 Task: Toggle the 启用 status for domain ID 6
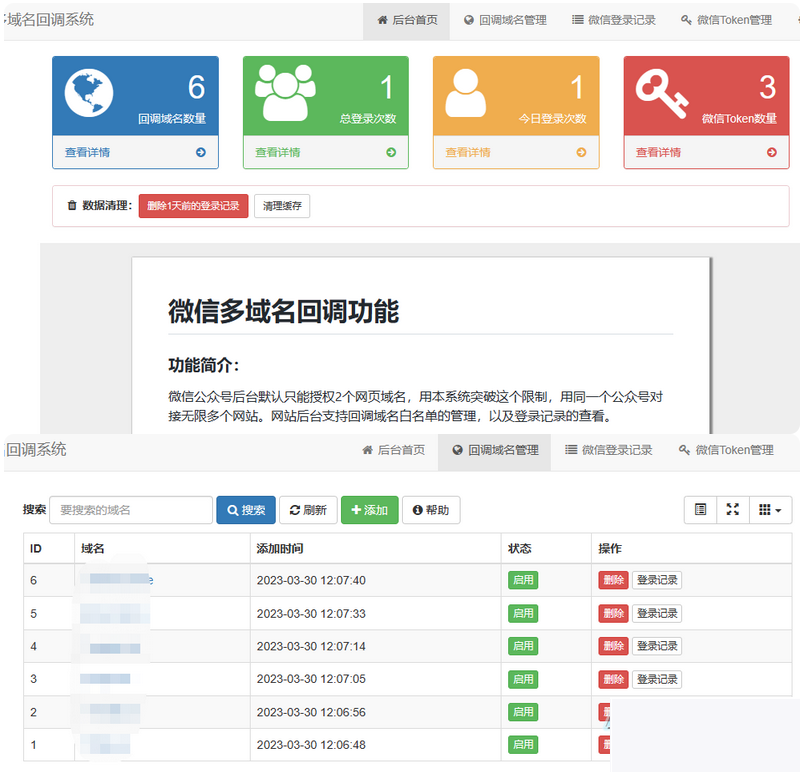coord(522,580)
